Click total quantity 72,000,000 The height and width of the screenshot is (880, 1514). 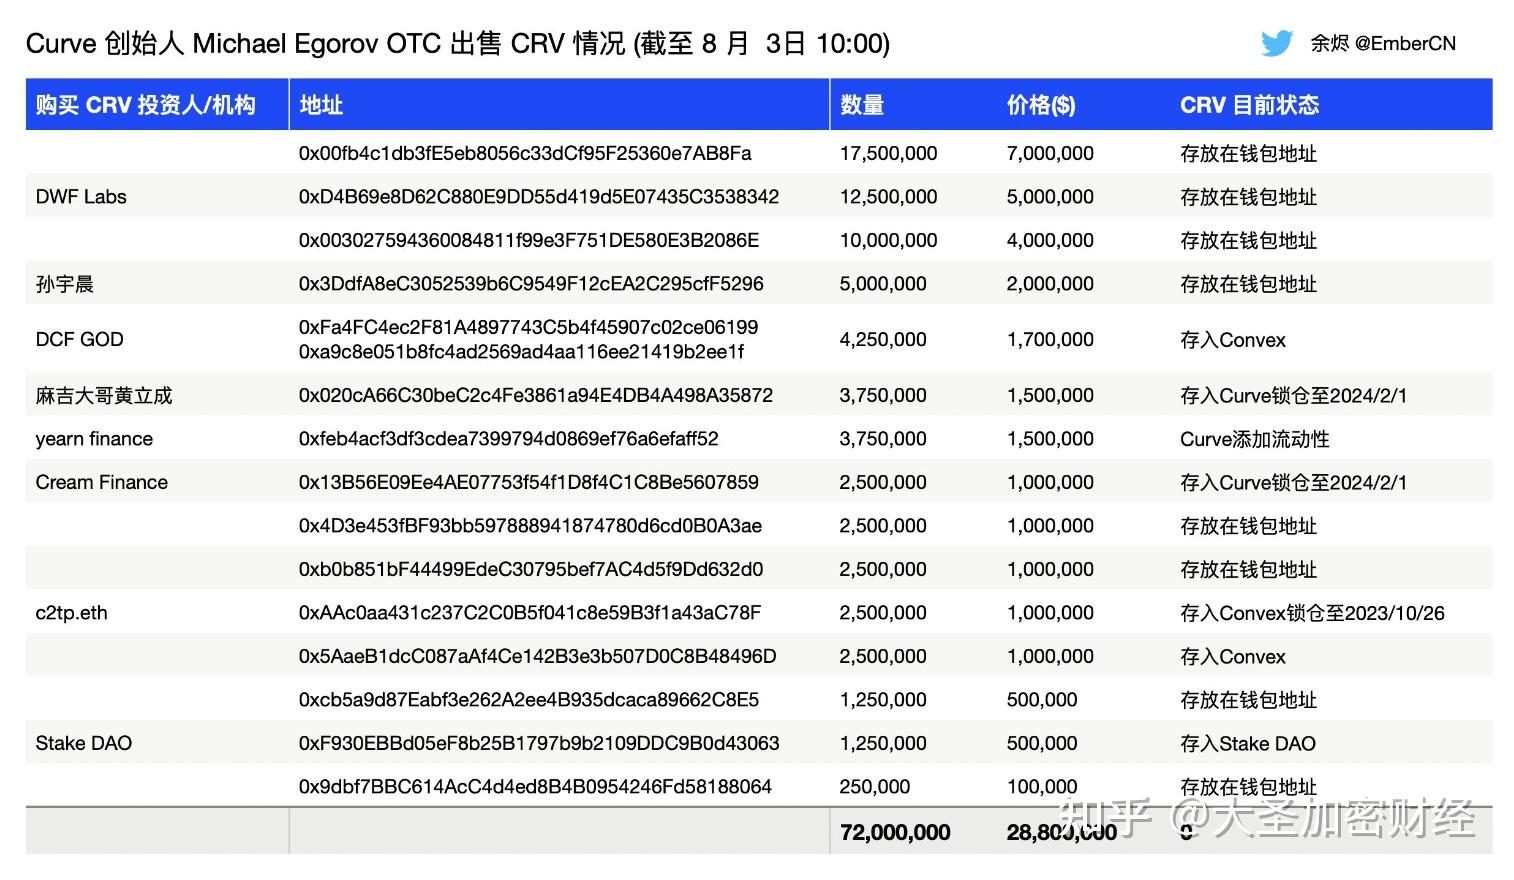(895, 832)
